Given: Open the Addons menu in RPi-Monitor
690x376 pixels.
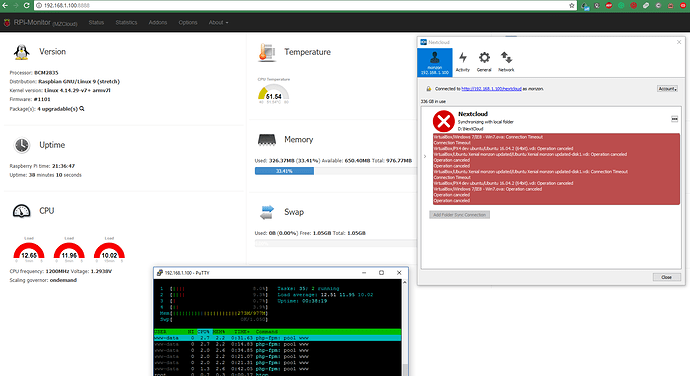Looking at the screenshot, I should tap(158, 22).
